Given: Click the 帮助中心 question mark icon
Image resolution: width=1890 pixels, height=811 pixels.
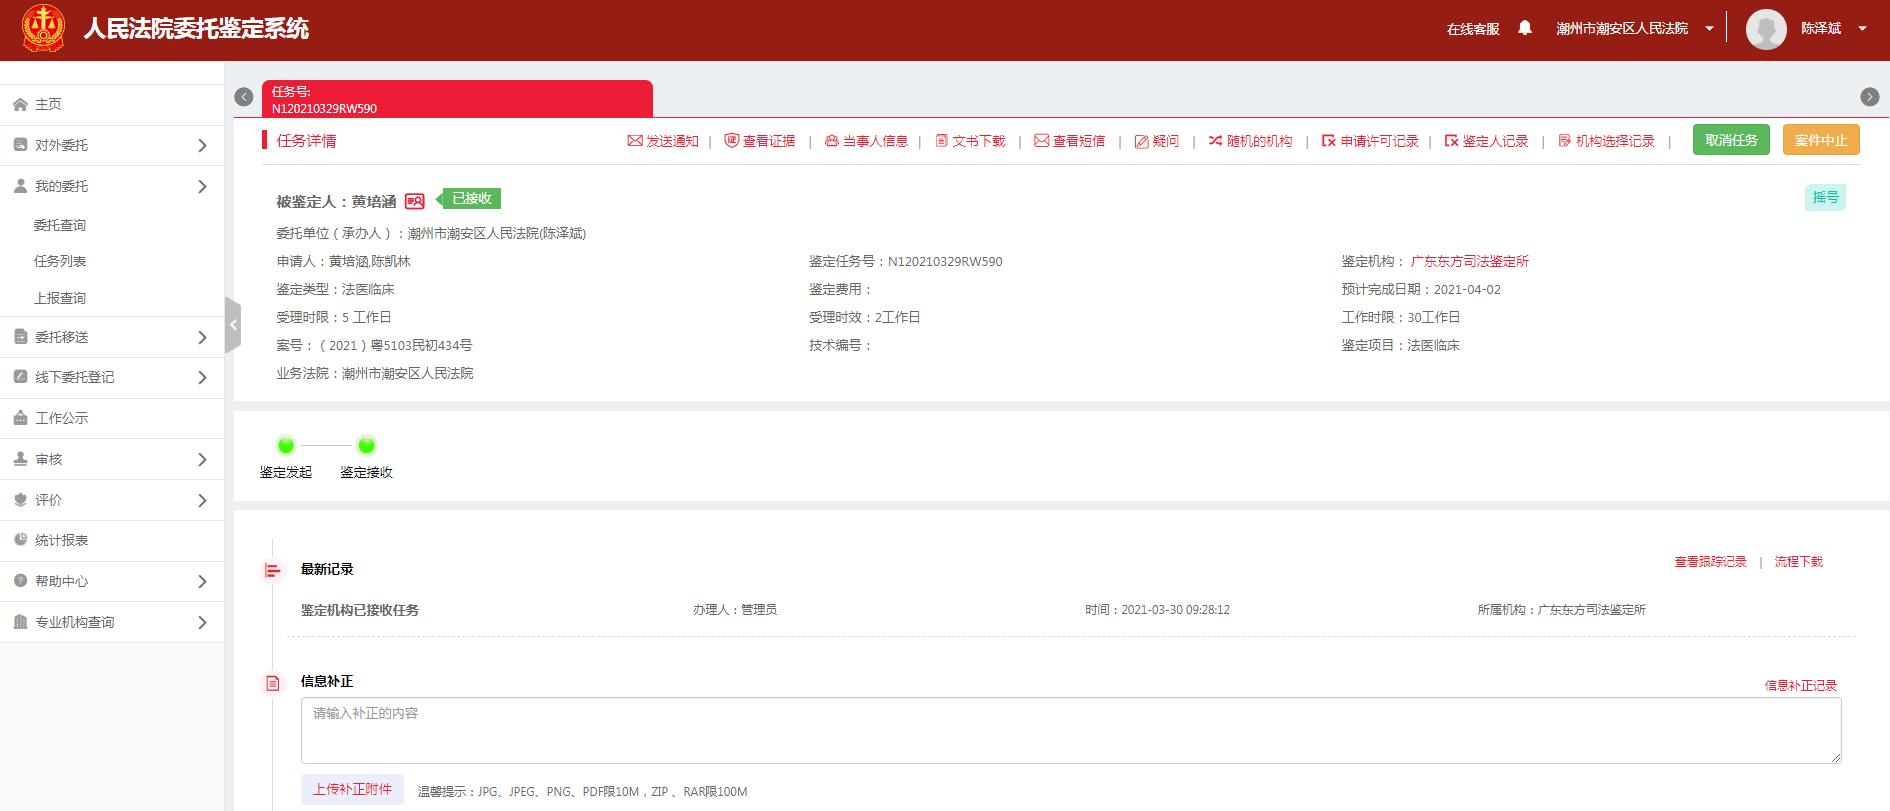Looking at the screenshot, I should tap(20, 581).
